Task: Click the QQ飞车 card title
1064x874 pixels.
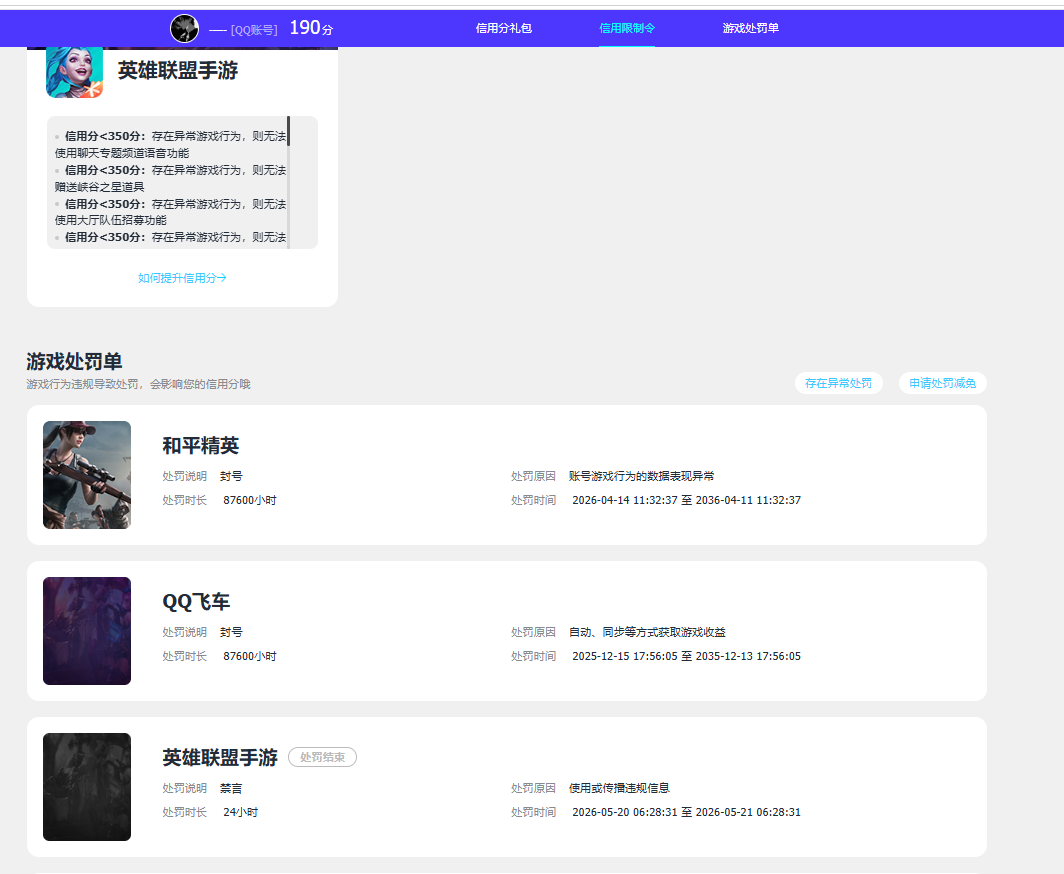Action: (x=196, y=602)
